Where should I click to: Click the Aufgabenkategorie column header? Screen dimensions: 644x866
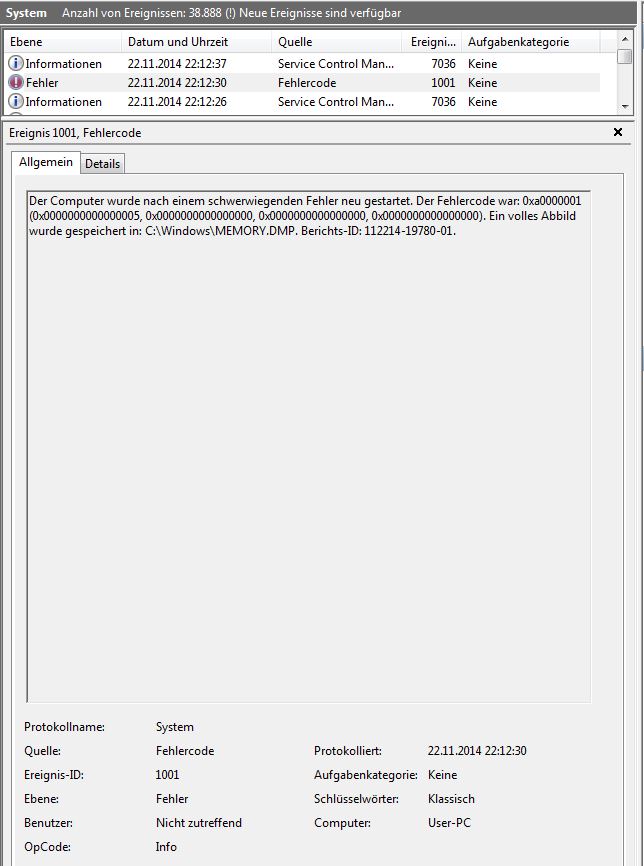[528, 42]
